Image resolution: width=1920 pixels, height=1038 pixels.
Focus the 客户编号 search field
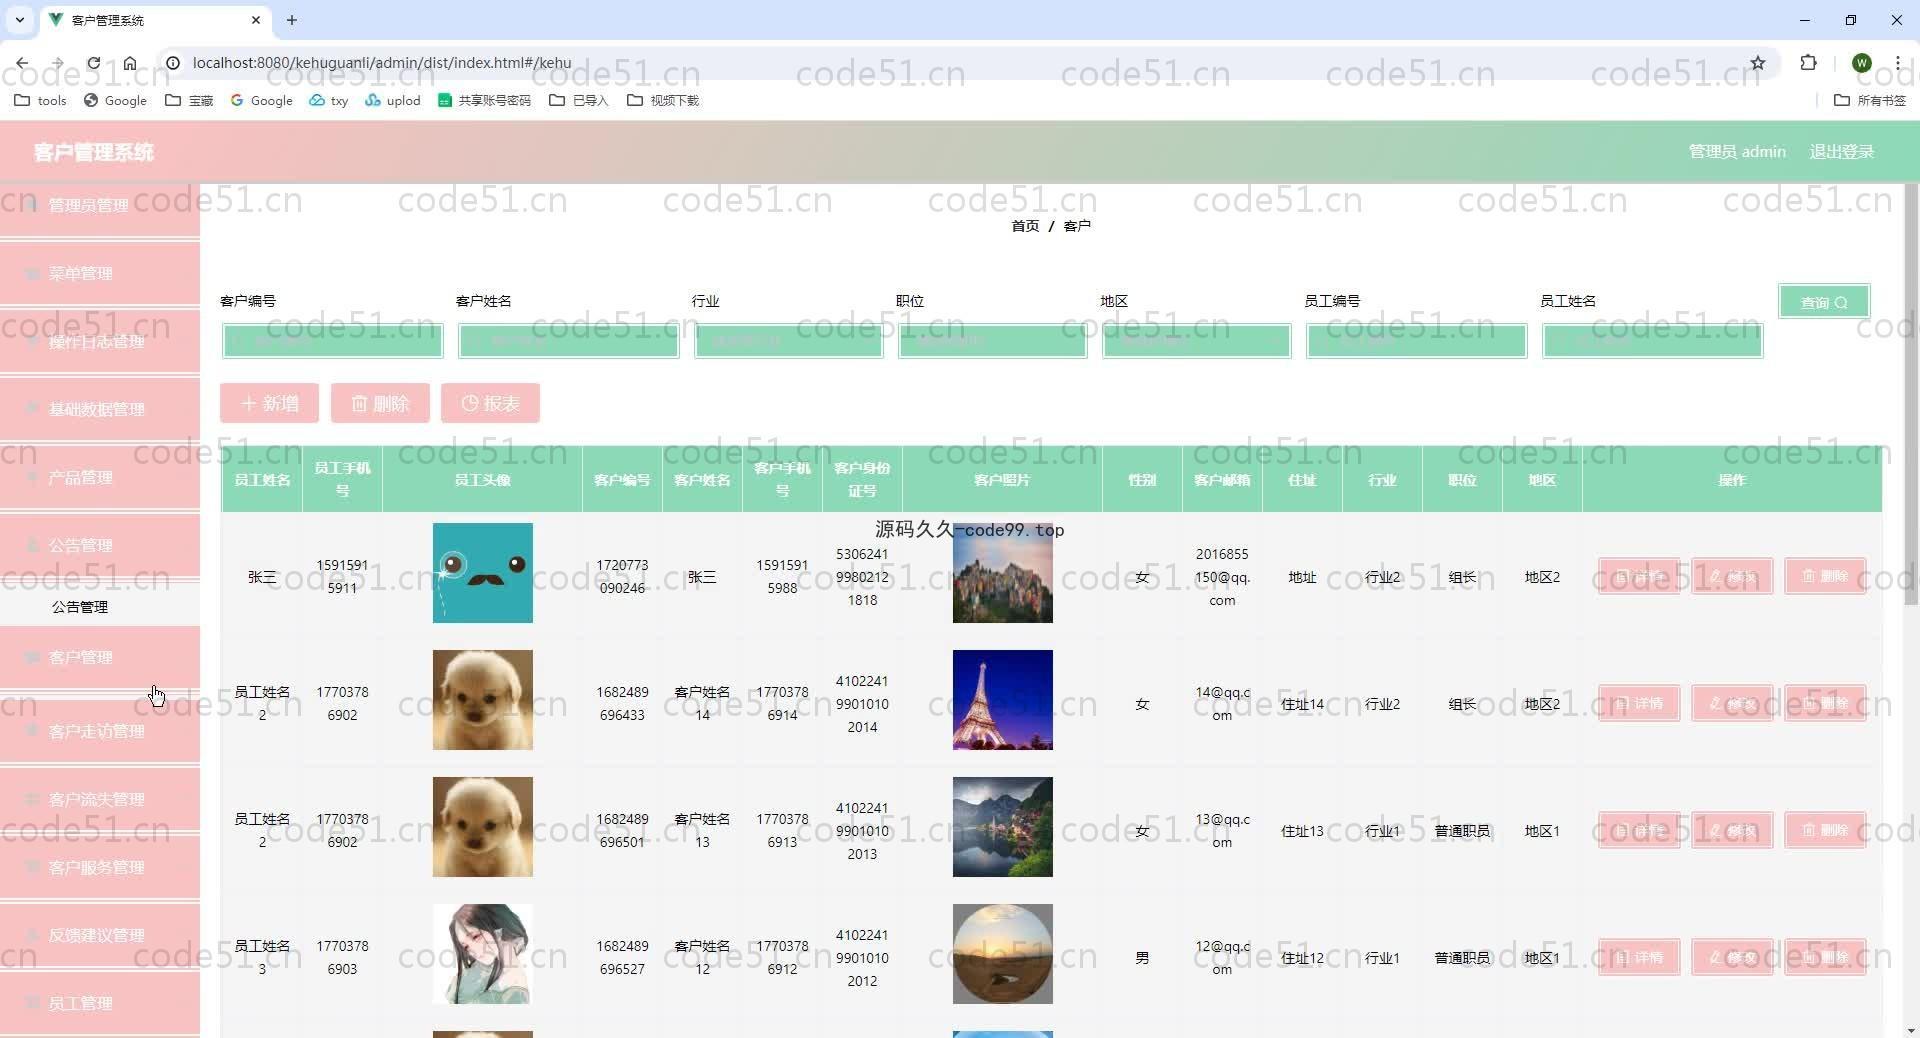click(332, 341)
